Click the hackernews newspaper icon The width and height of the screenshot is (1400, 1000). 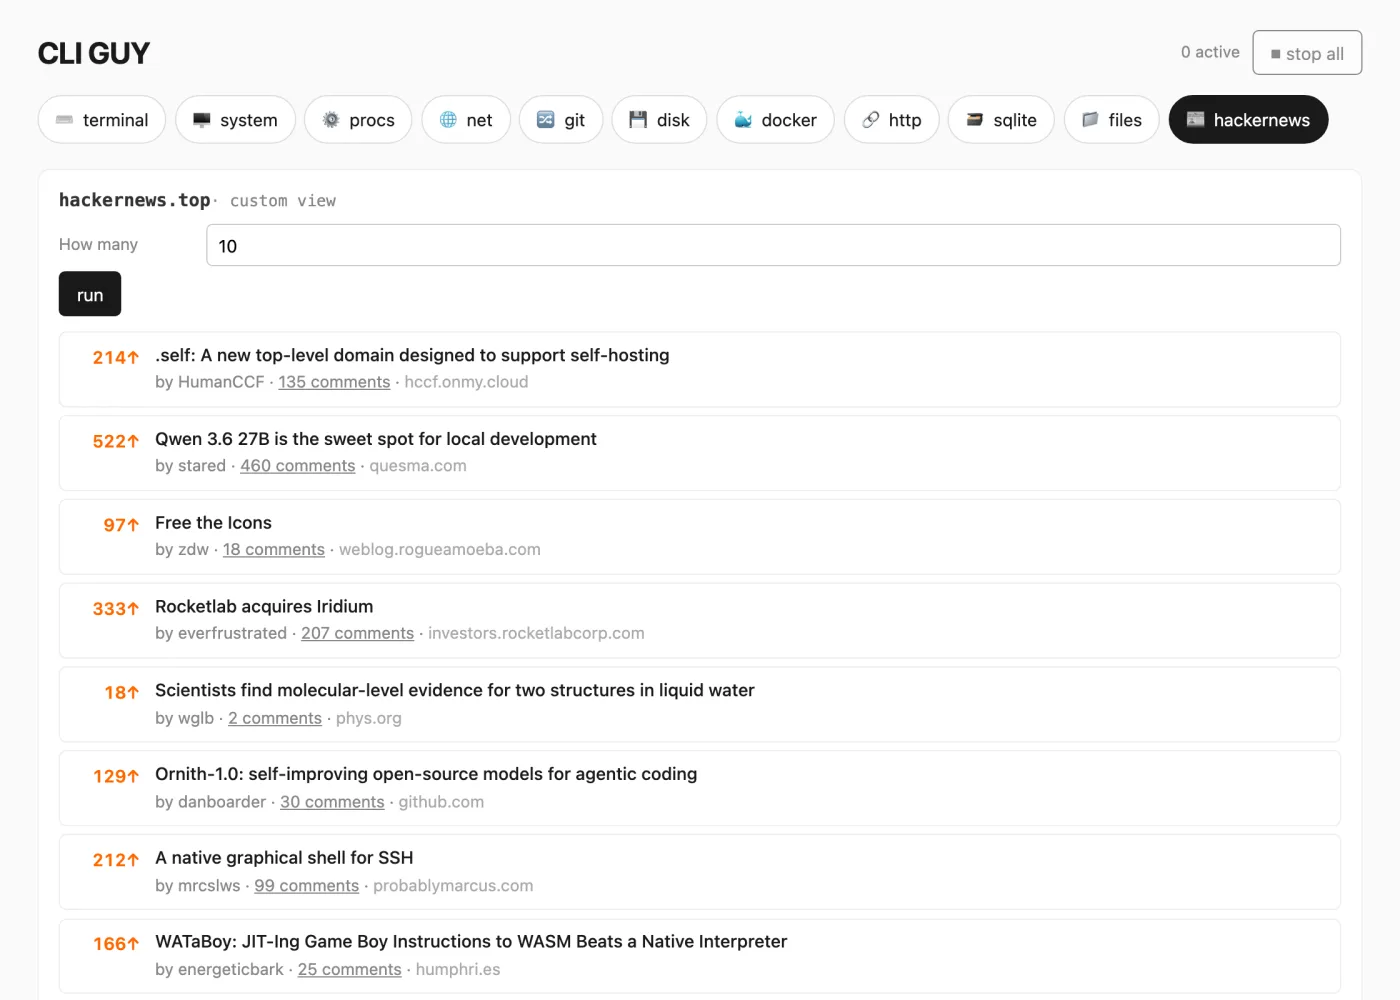point(1195,120)
